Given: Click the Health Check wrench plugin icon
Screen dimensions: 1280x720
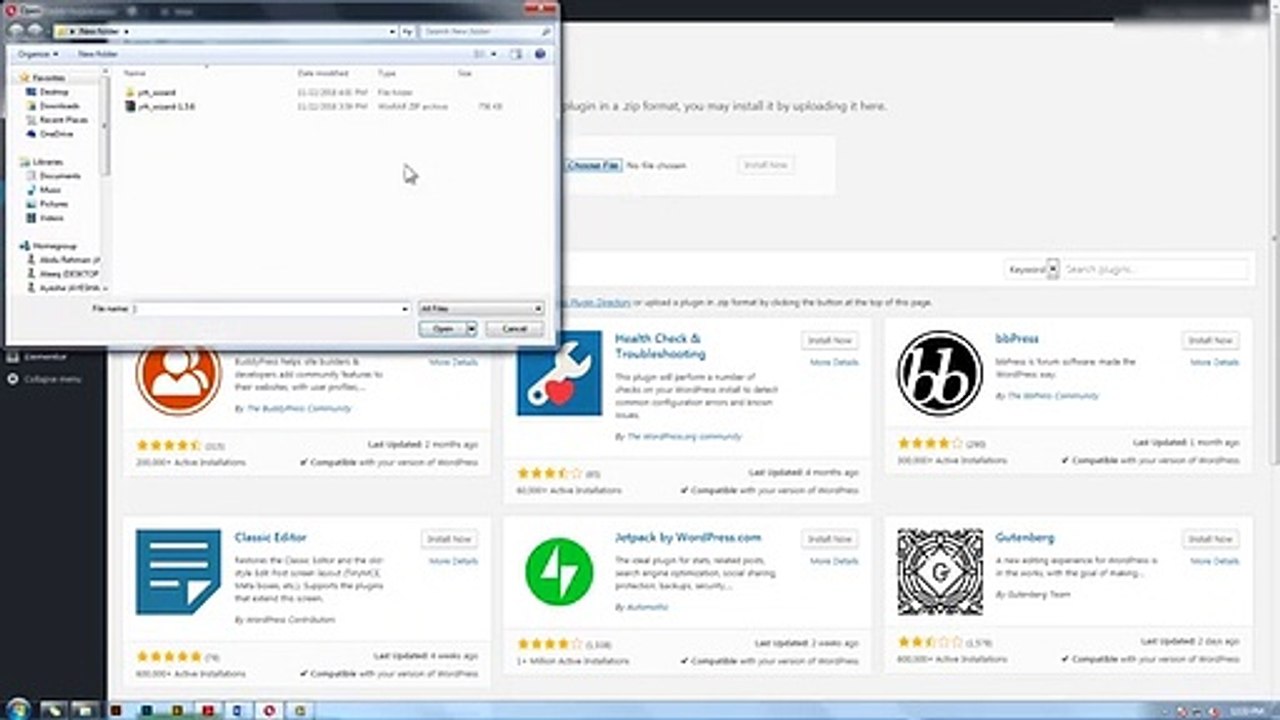Looking at the screenshot, I should click(x=559, y=373).
